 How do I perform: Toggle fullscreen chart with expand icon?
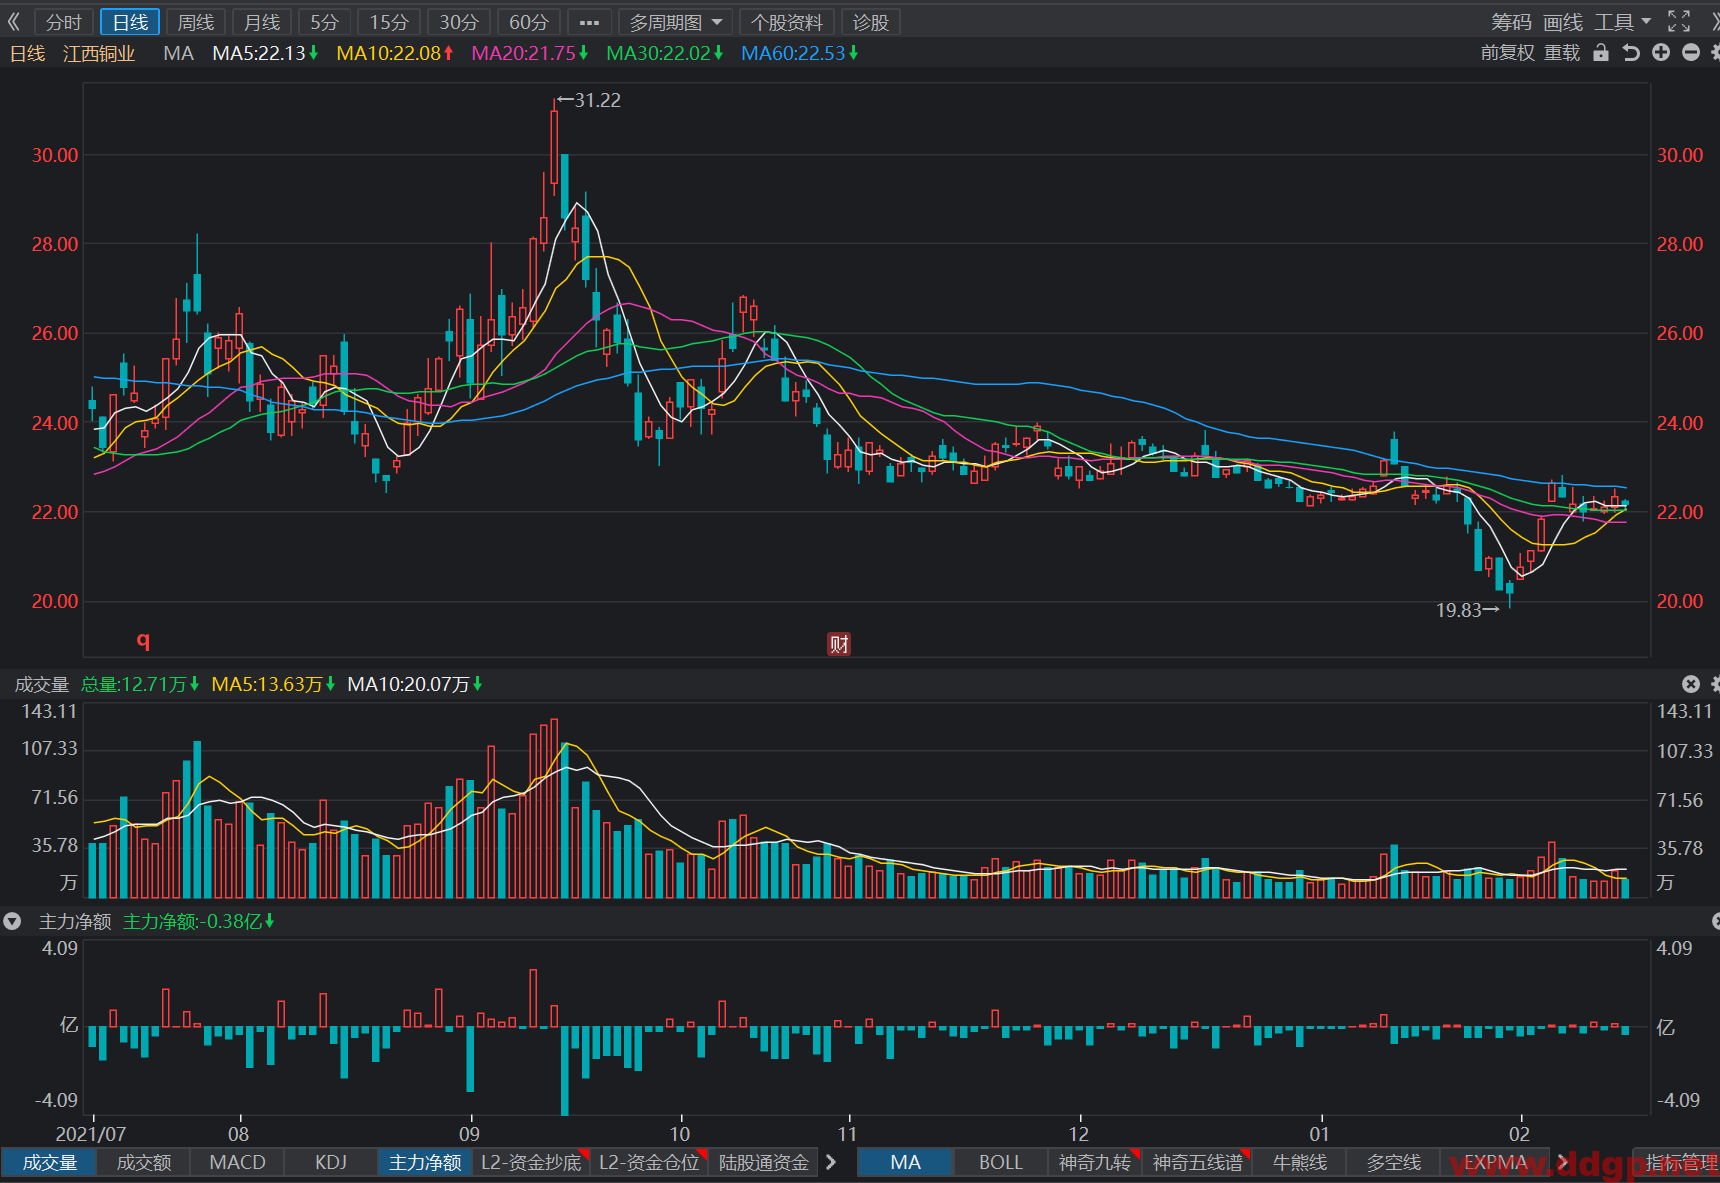pos(1679,21)
